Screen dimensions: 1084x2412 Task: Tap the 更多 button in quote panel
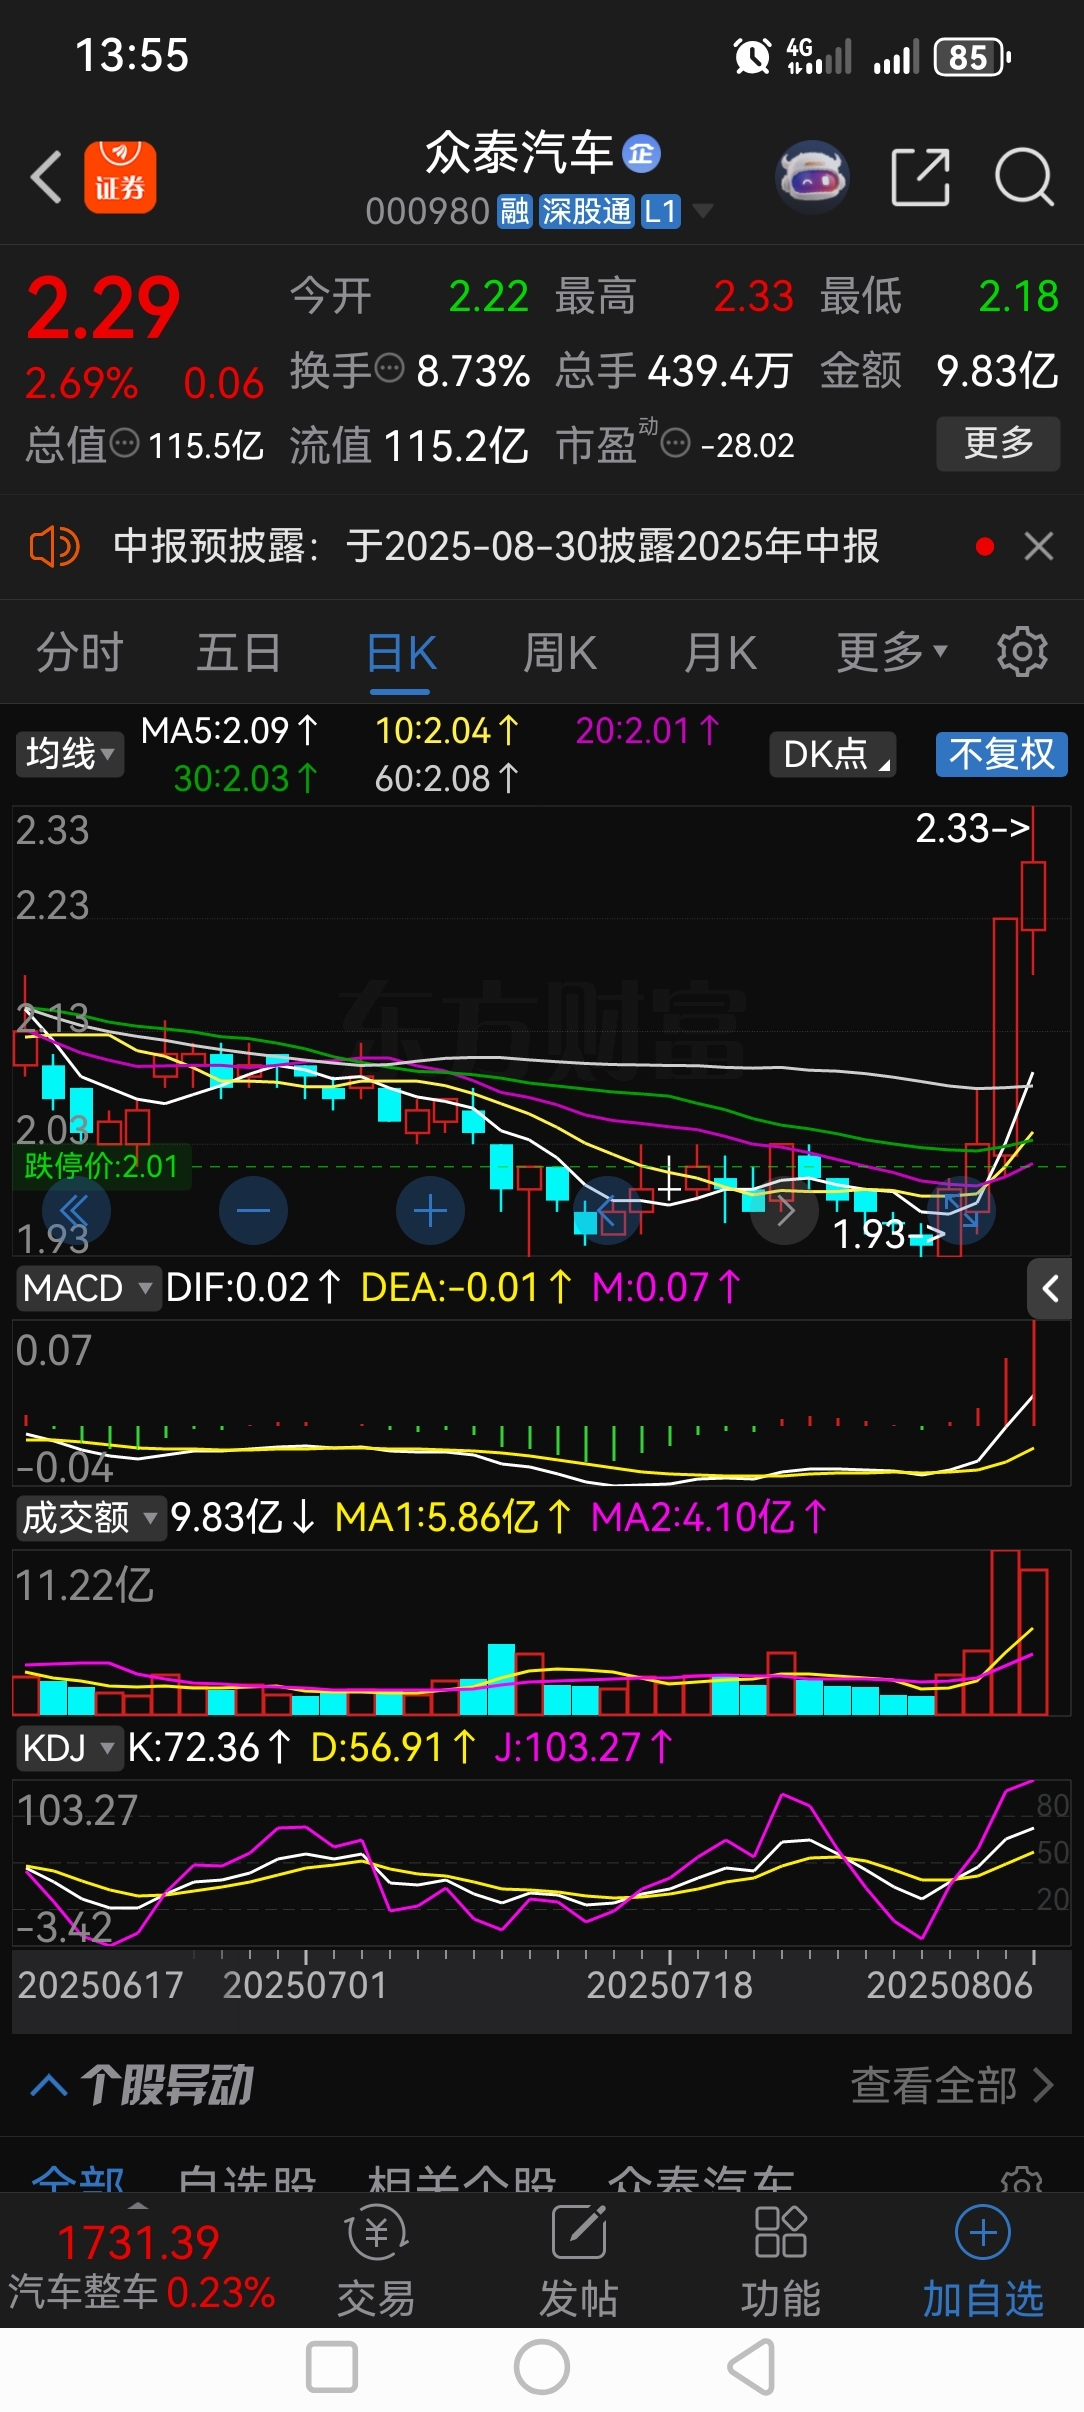(998, 443)
